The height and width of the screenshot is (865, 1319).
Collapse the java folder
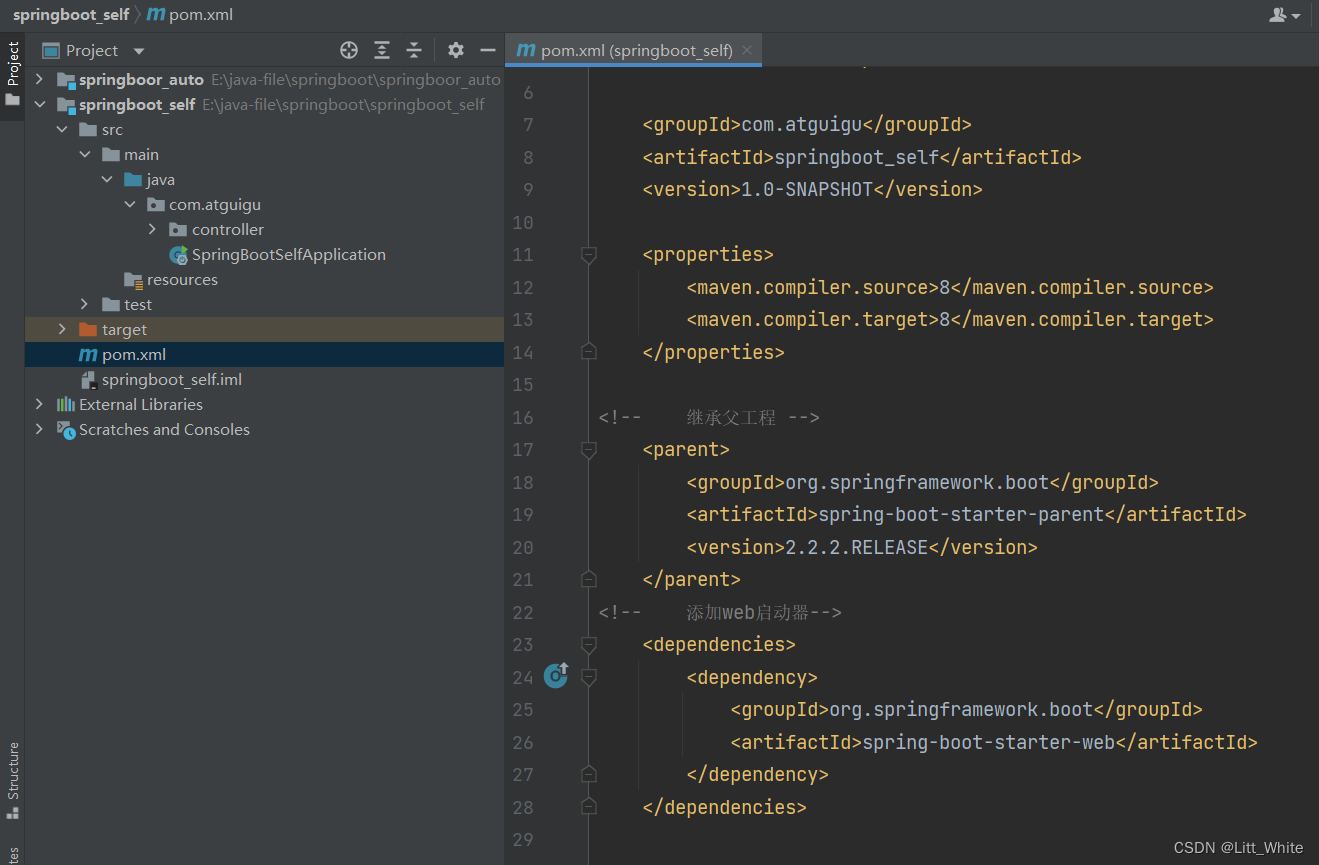pyautogui.click(x=108, y=179)
